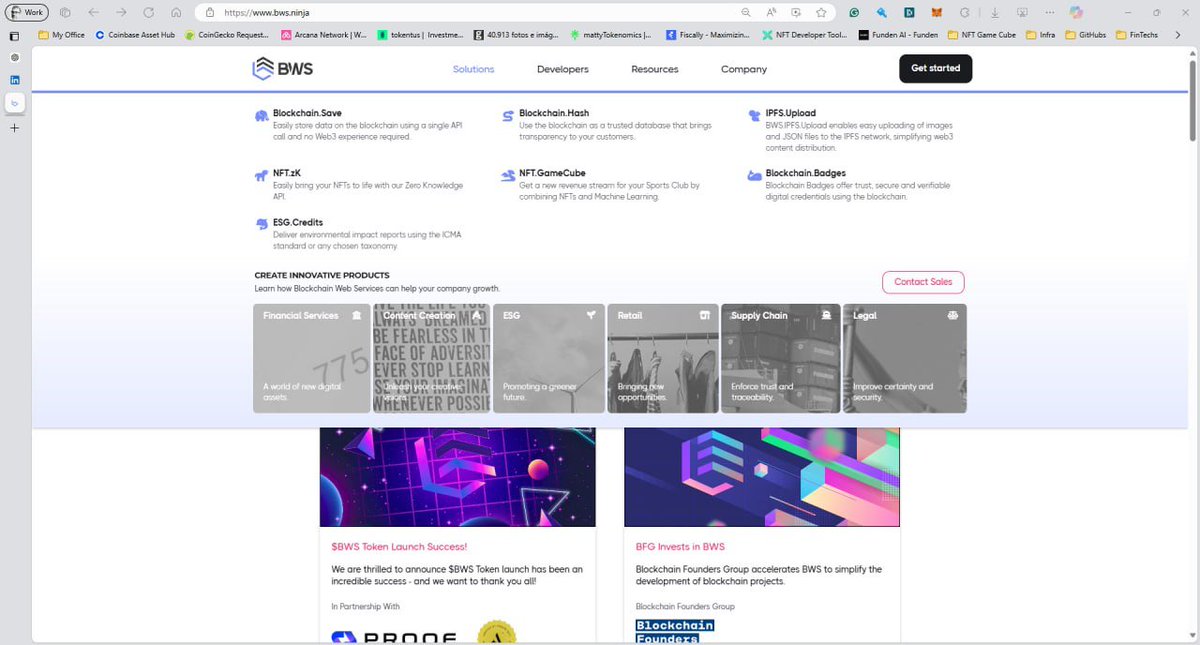Click the plus icon in sidebar

15,128
